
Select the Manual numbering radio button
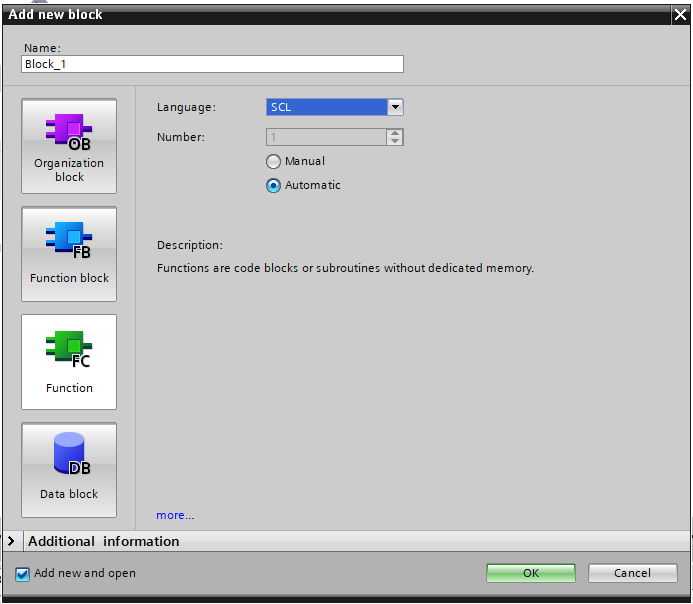(273, 161)
